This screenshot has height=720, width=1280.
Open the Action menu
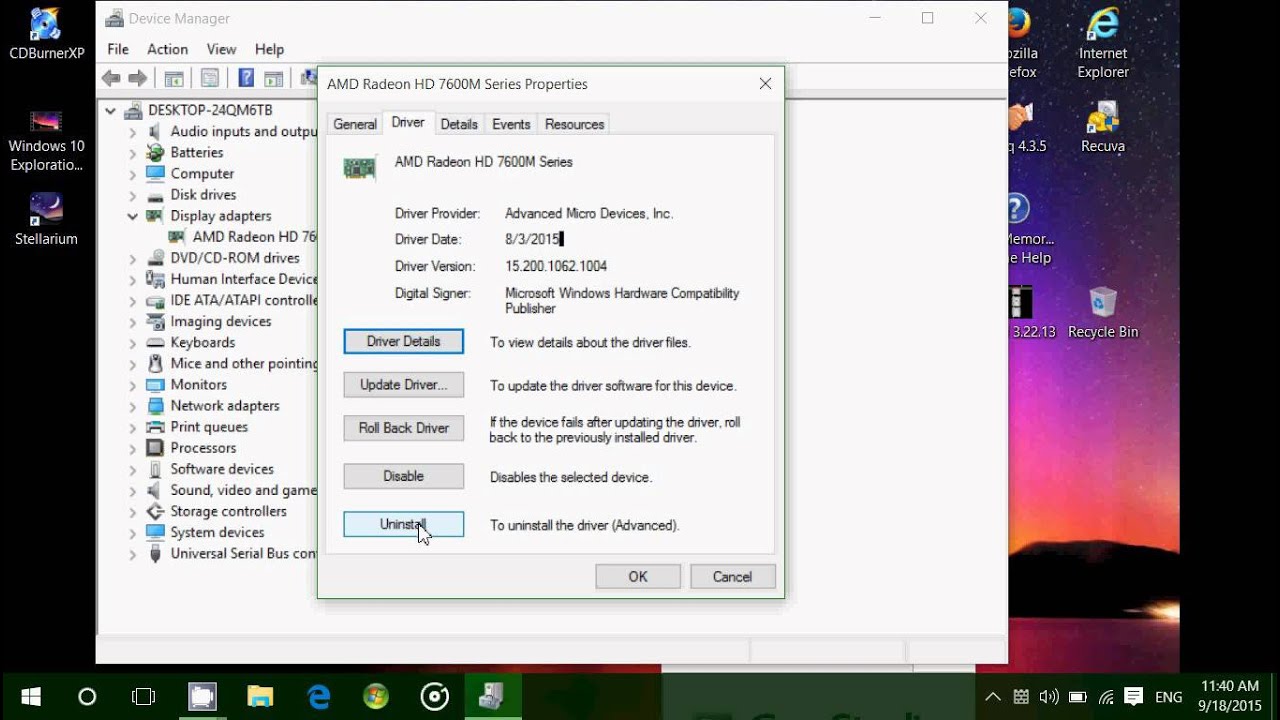coord(167,49)
